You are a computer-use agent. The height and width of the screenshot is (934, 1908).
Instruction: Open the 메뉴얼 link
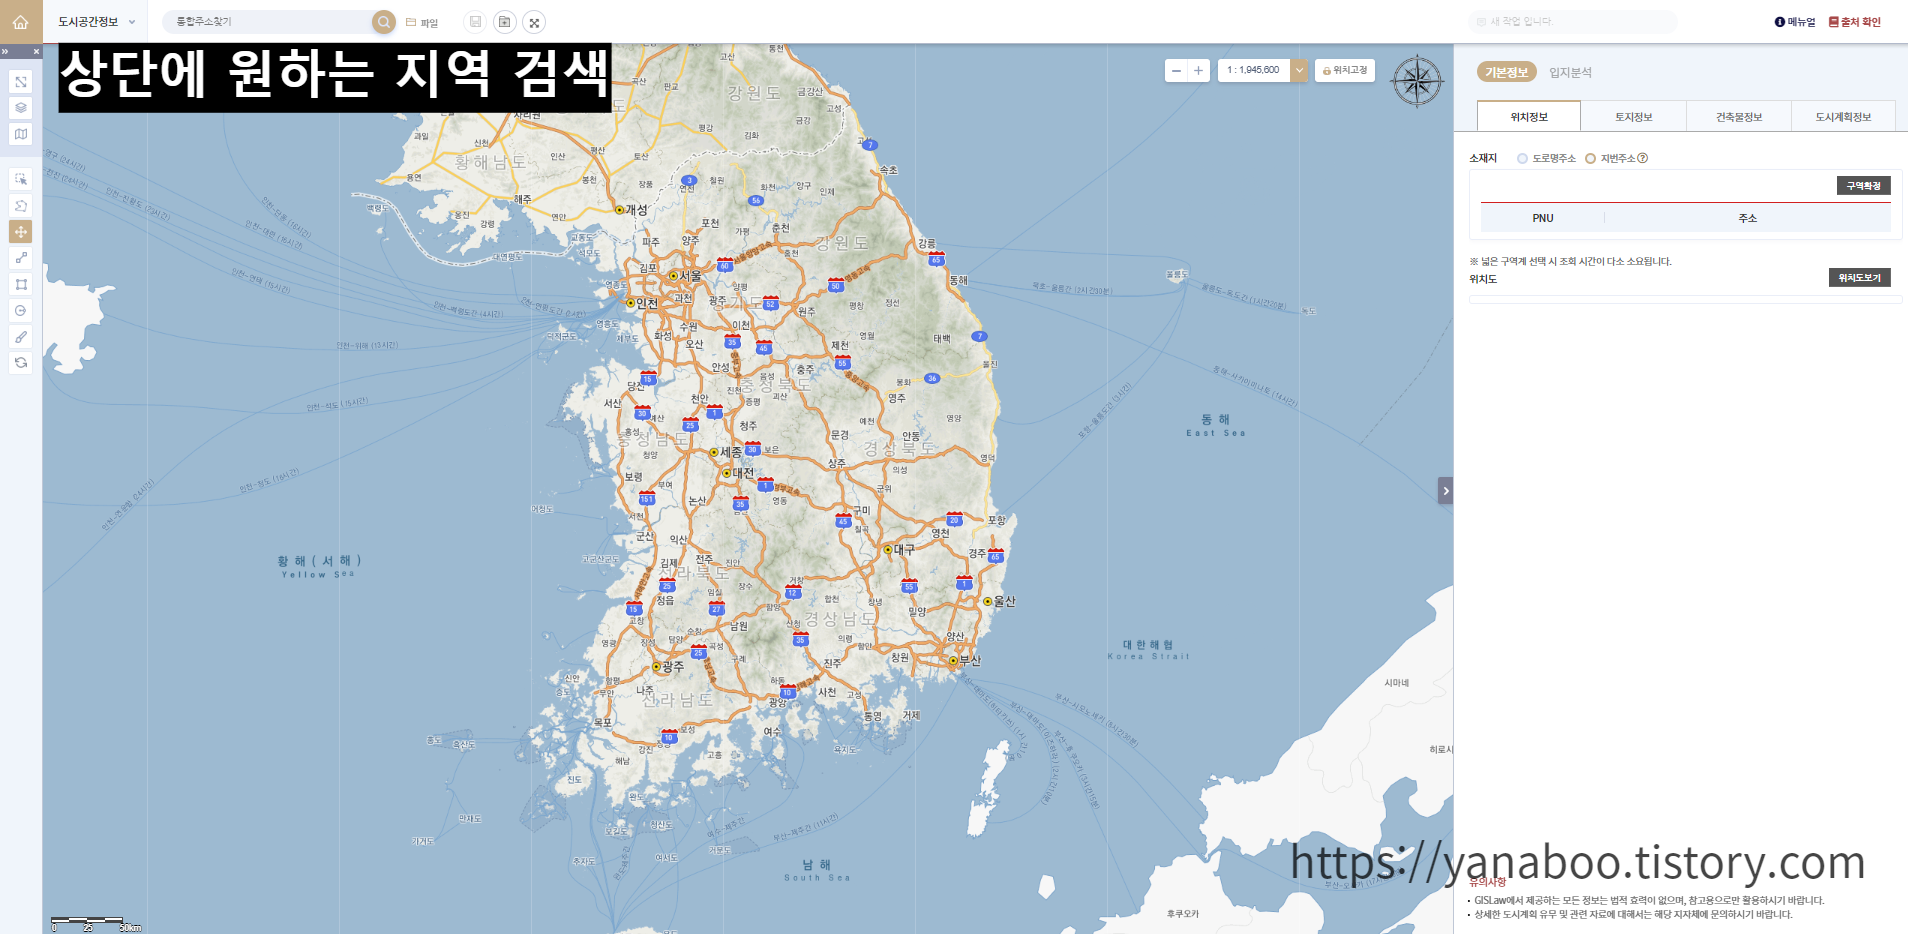coord(1795,22)
